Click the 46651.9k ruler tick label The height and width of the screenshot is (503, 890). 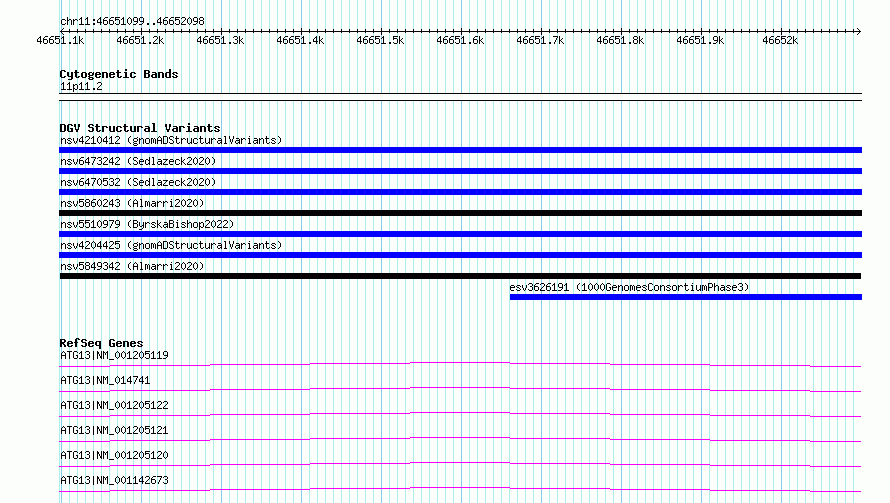(x=700, y=40)
